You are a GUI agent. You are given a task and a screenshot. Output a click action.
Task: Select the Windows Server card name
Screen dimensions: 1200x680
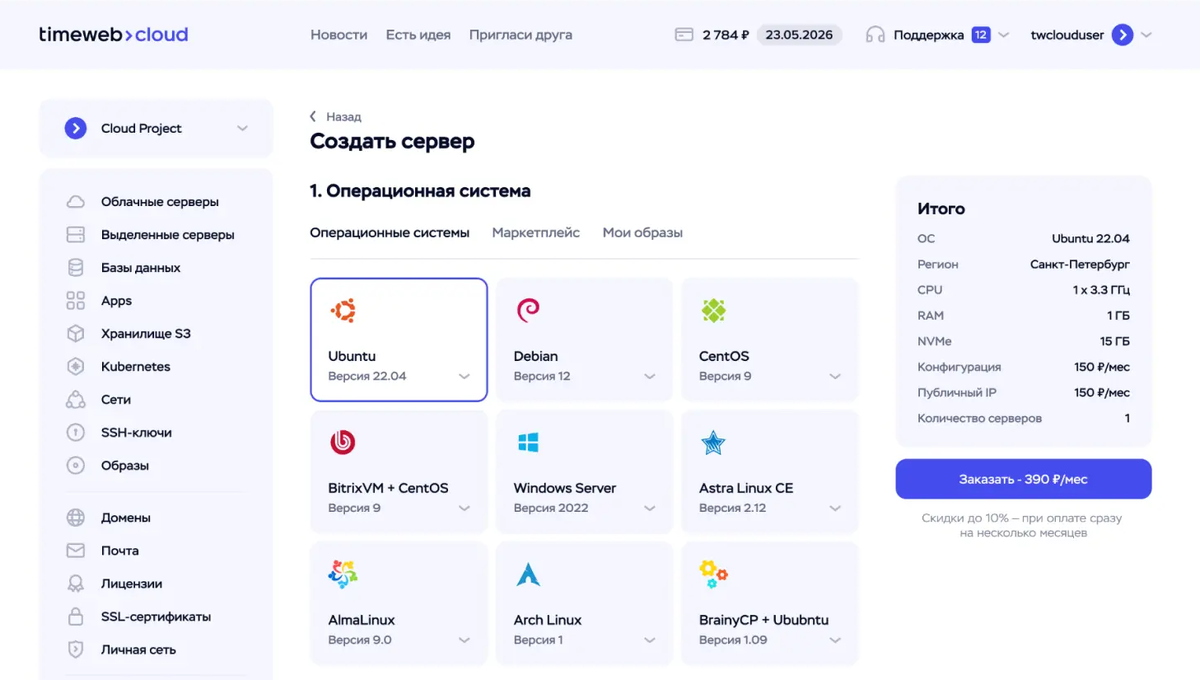(x=565, y=488)
